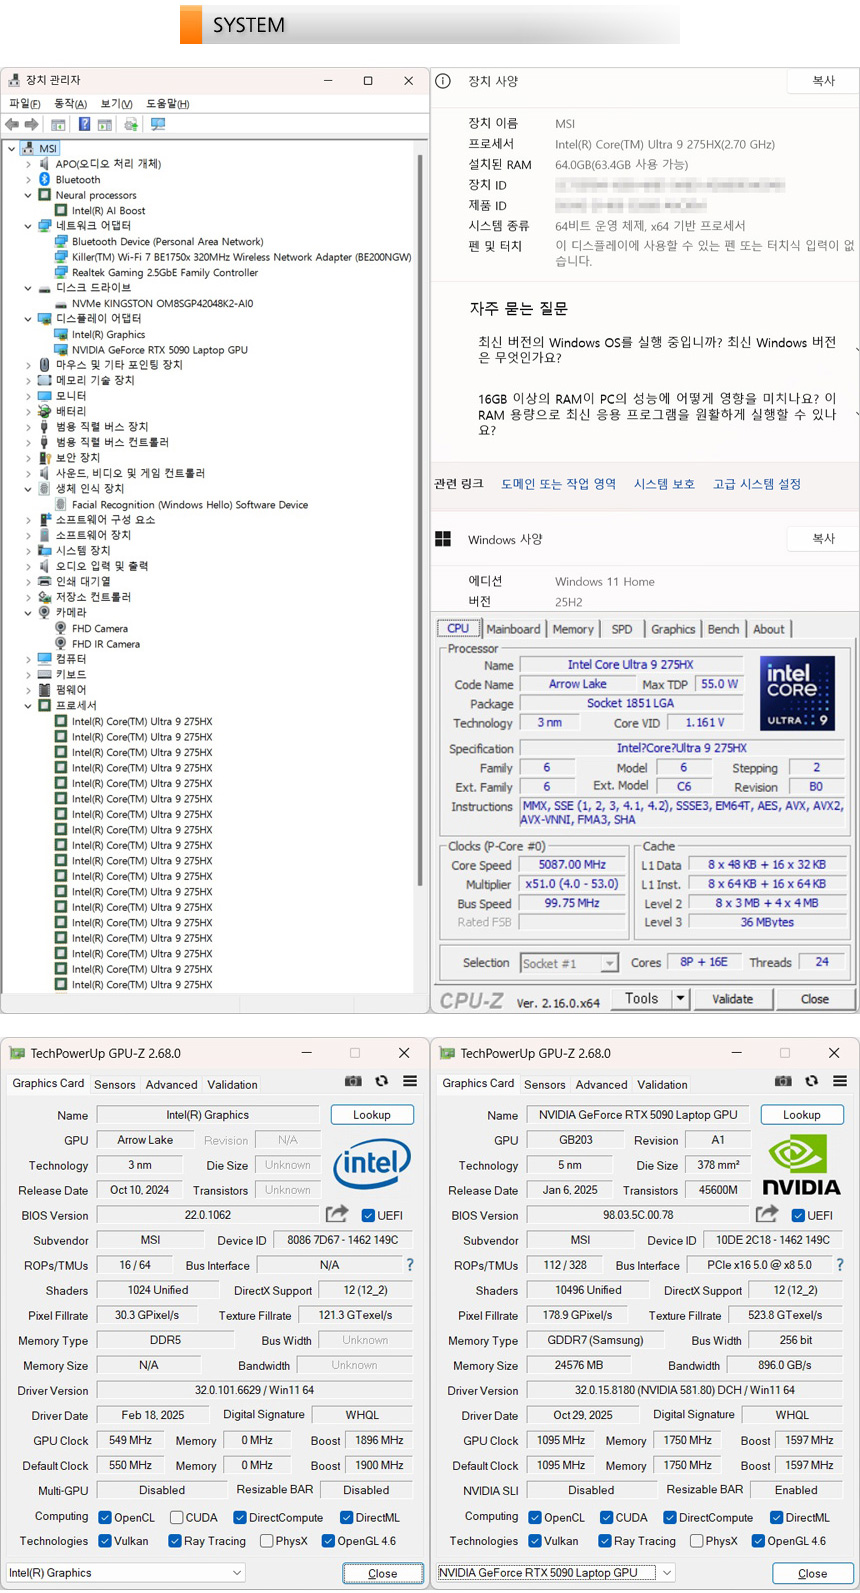Open the 보기(V) menu in Device Manager

[x=116, y=104]
